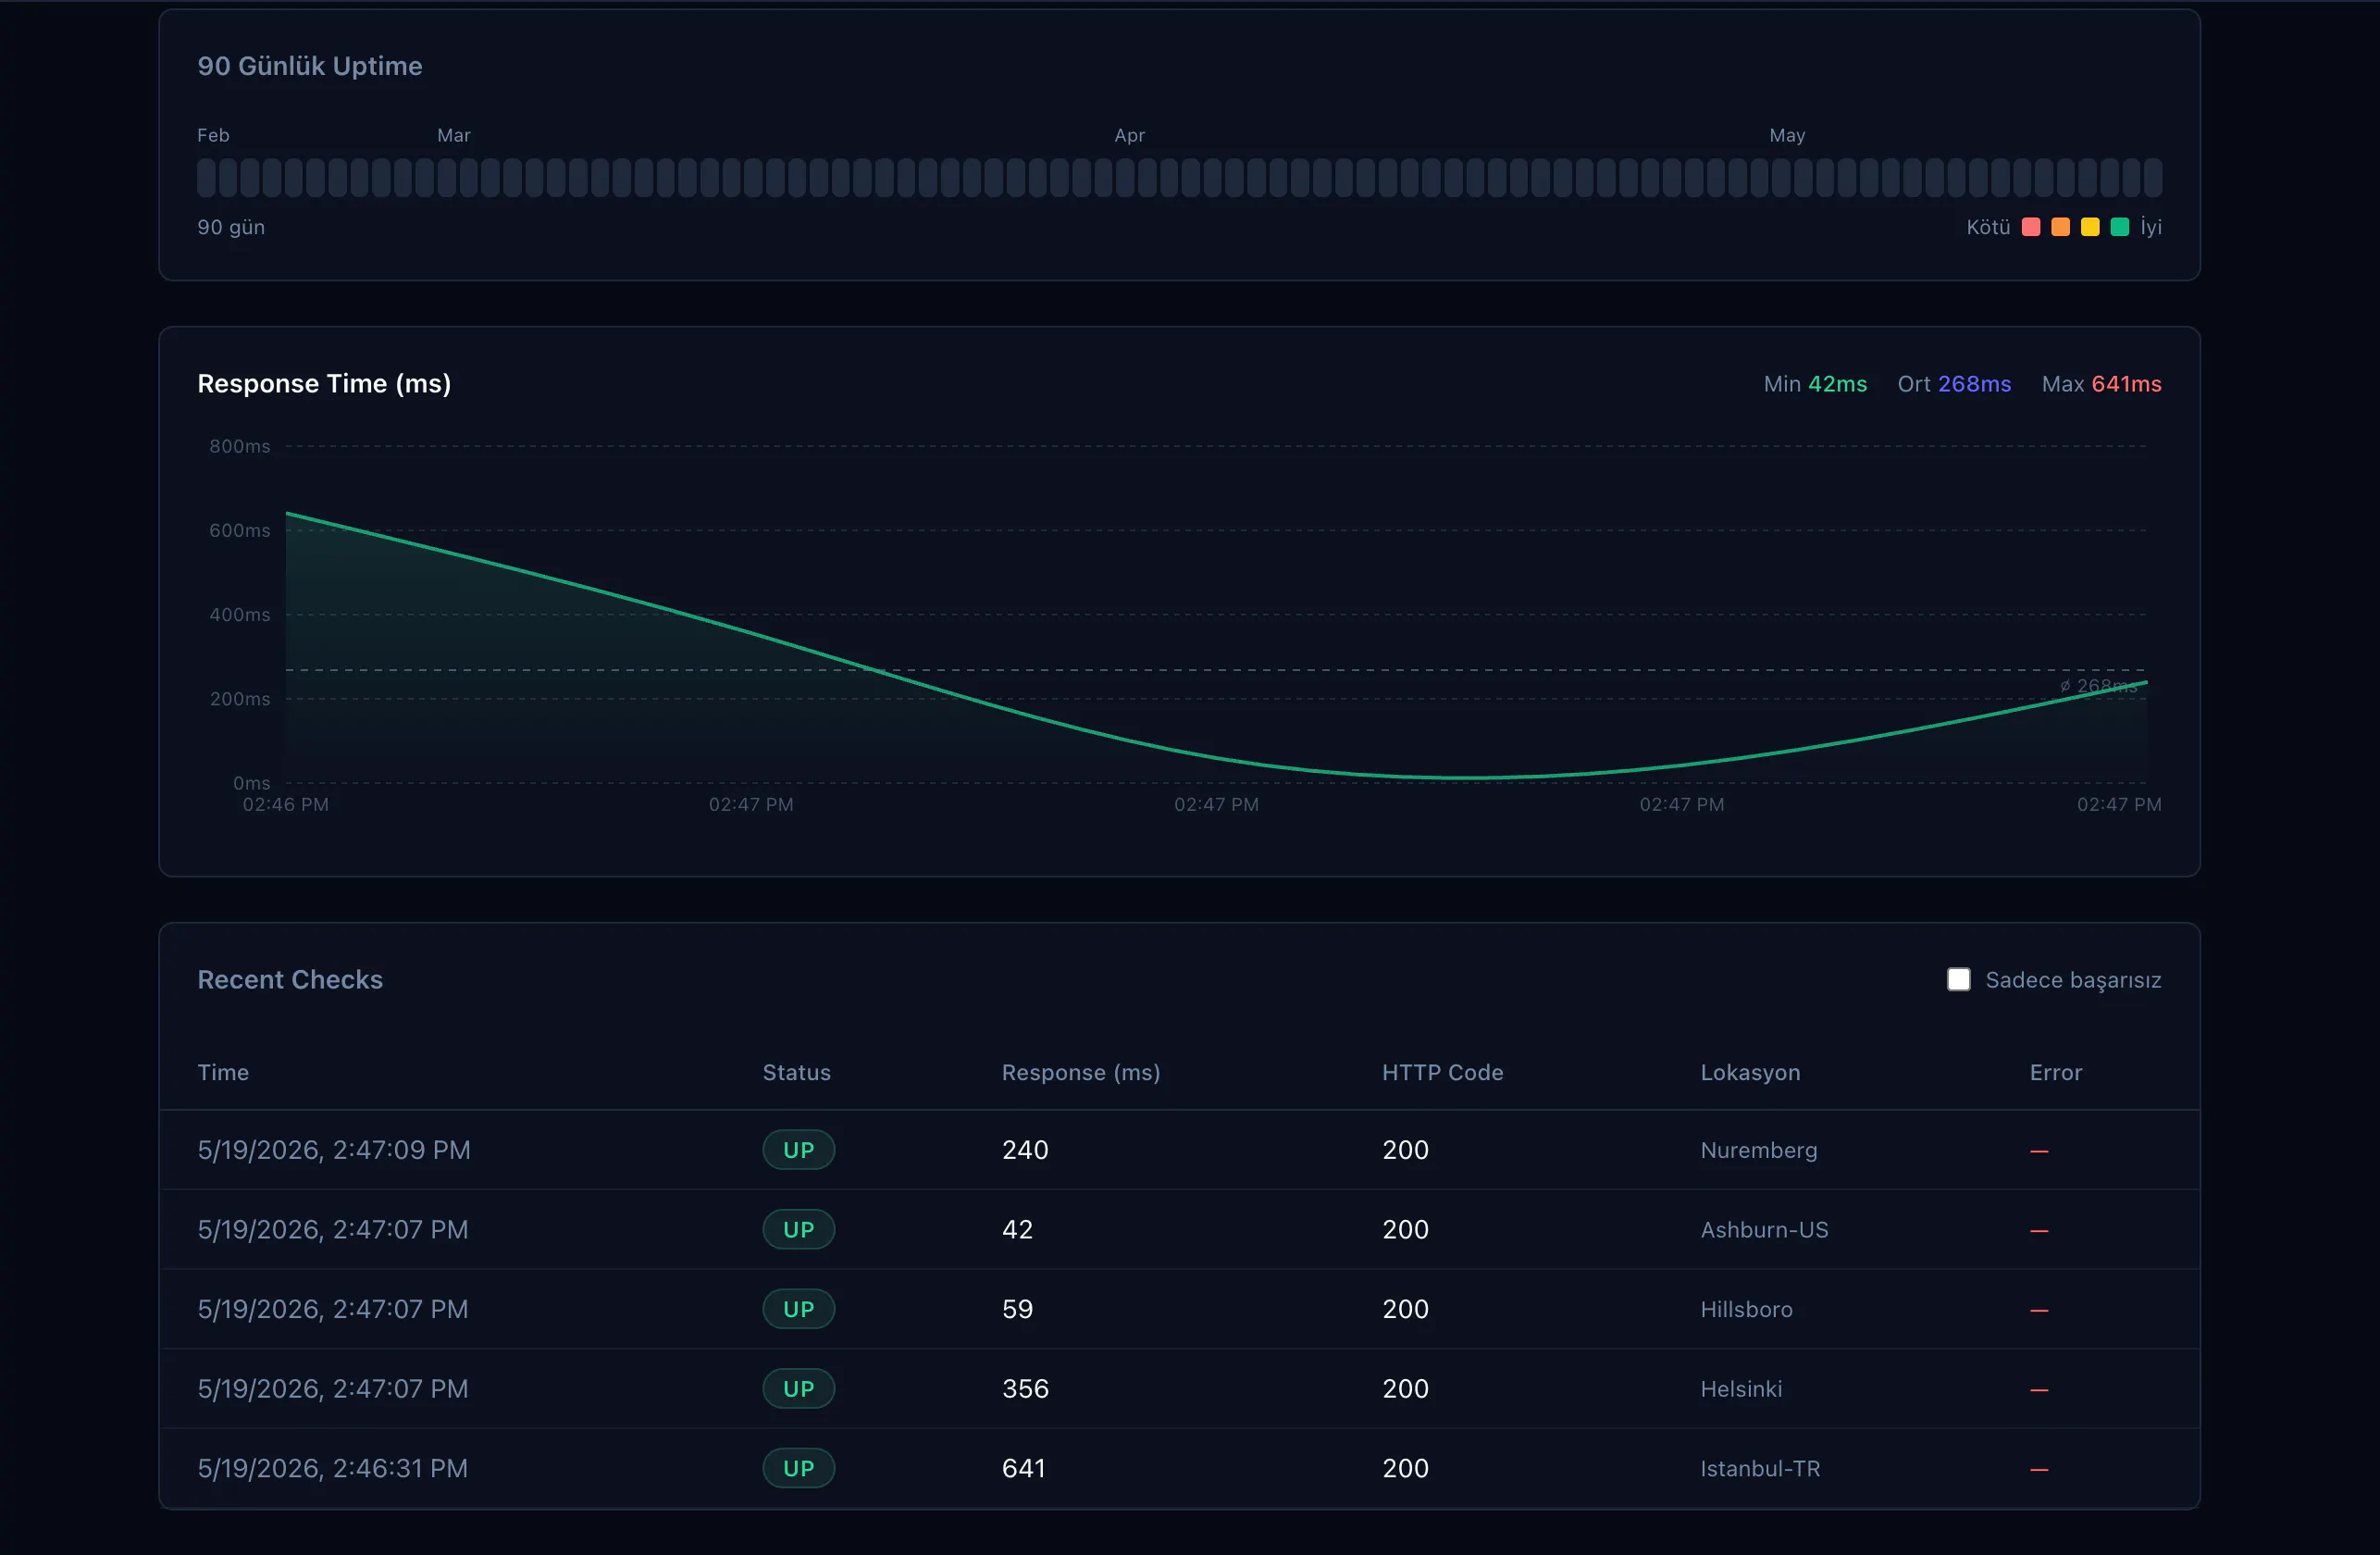Click the Ort 268ms statistic
2380x1555 pixels.
[x=1954, y=384]
